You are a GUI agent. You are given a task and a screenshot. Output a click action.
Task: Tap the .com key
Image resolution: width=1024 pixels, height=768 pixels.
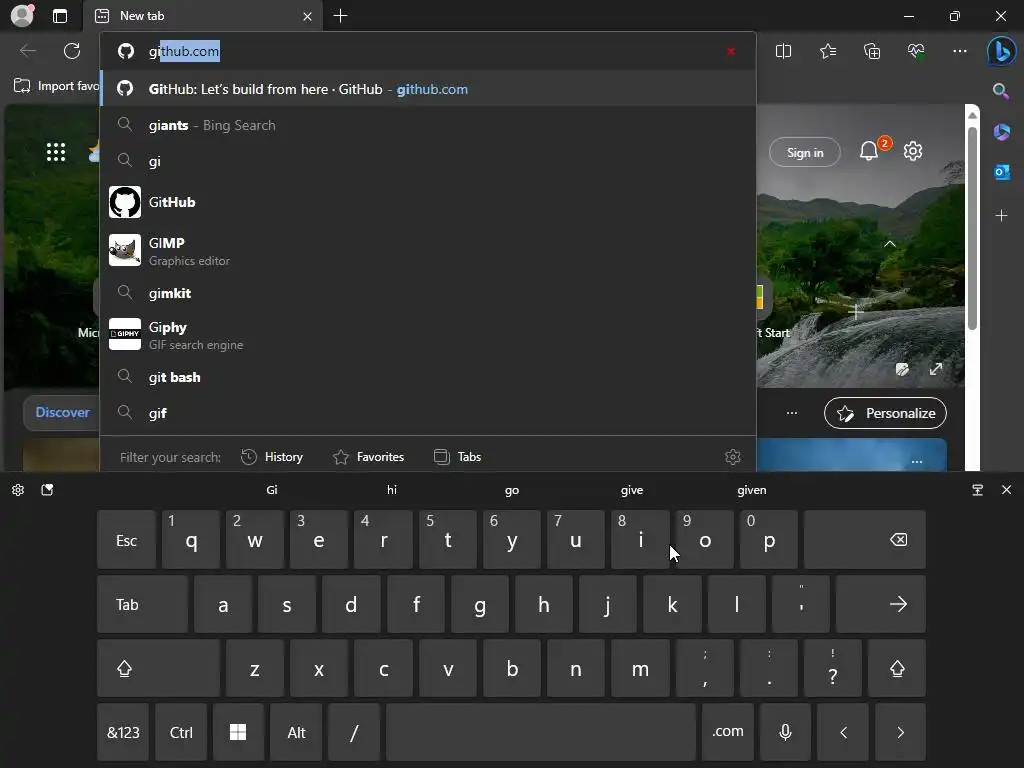[728, 732]
